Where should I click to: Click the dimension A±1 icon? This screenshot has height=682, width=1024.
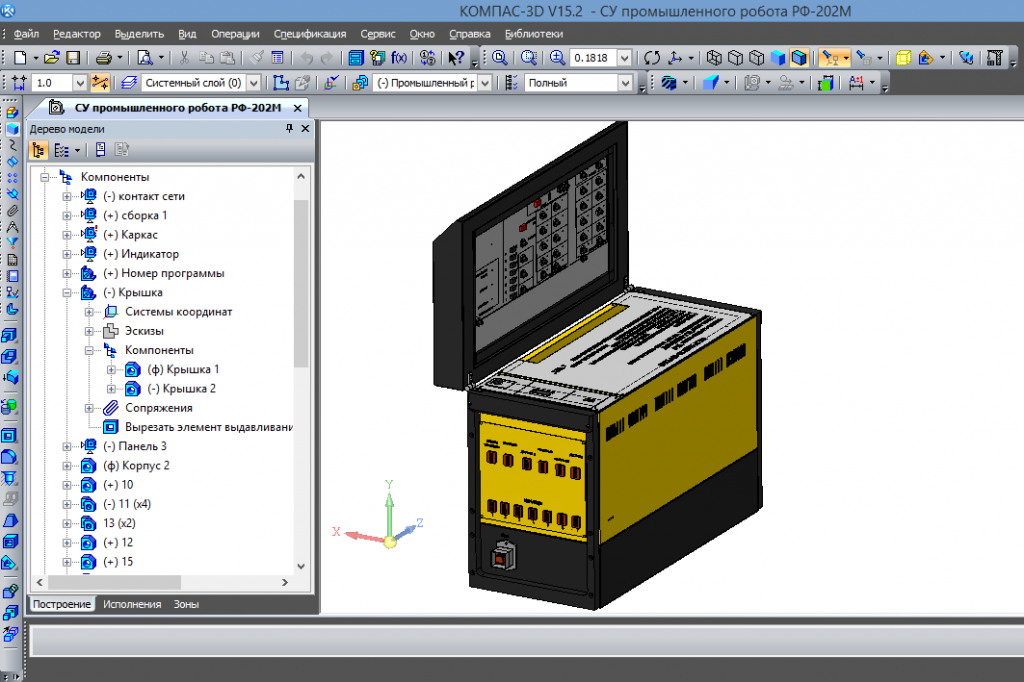(x=856, y=82)
